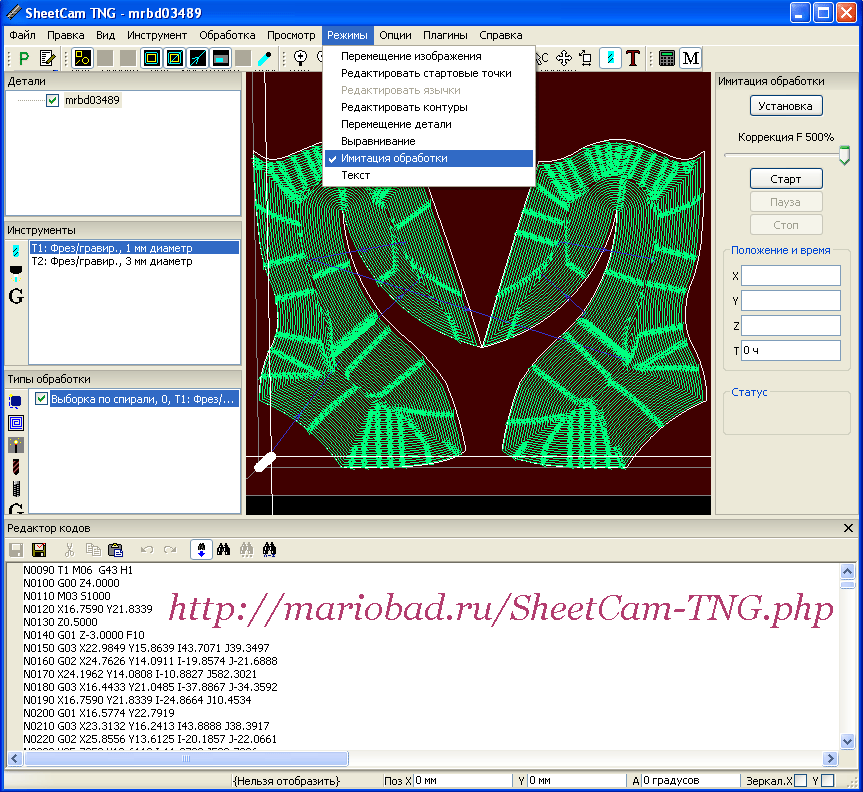Click the magic wand operation icon
Viewport: 863px width, 792px height.
(16, 445)
